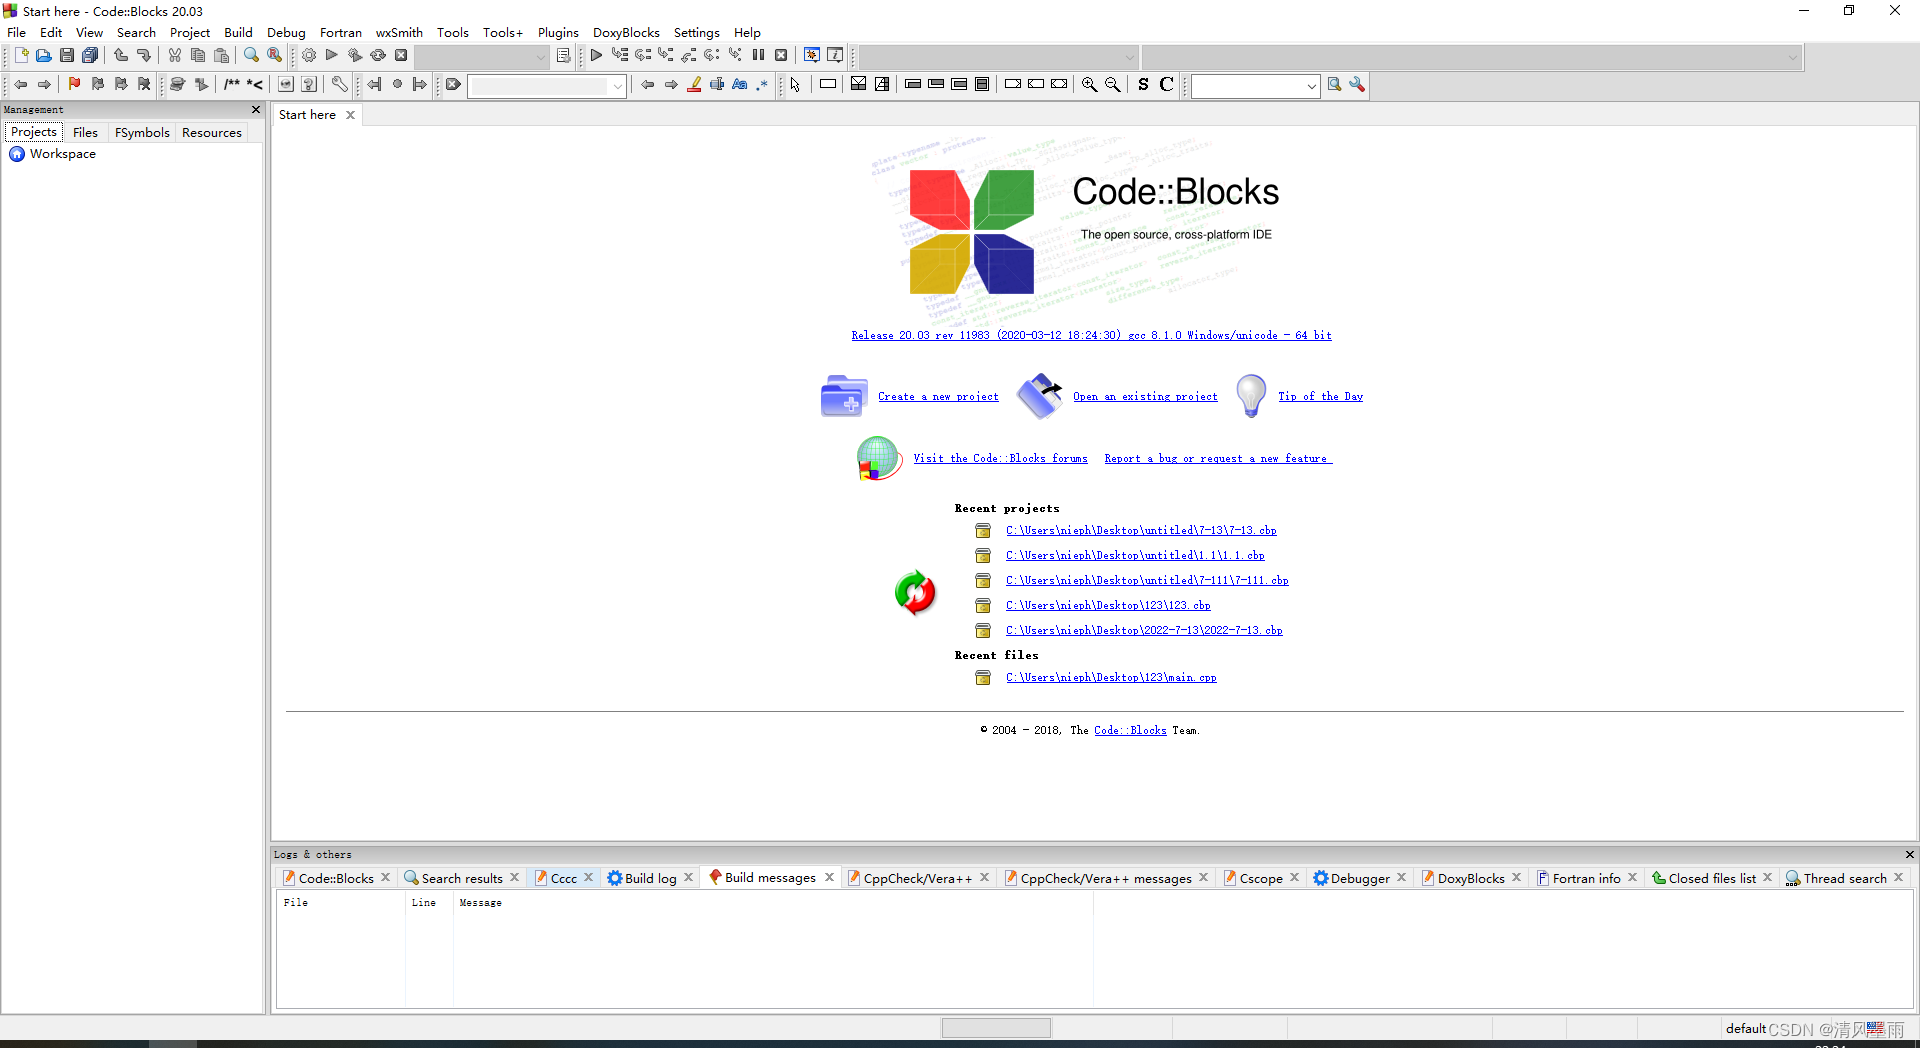Open the DoxyBlocks menu

tap(626, 32)
